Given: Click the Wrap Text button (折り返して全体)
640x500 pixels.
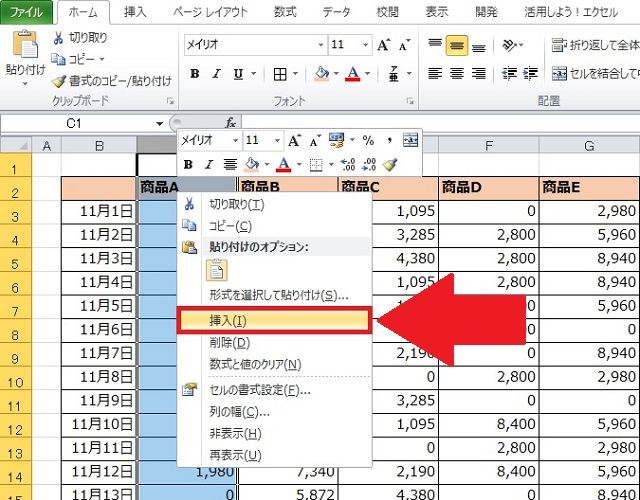Looking at the screenshot, I should click(595, 44).
